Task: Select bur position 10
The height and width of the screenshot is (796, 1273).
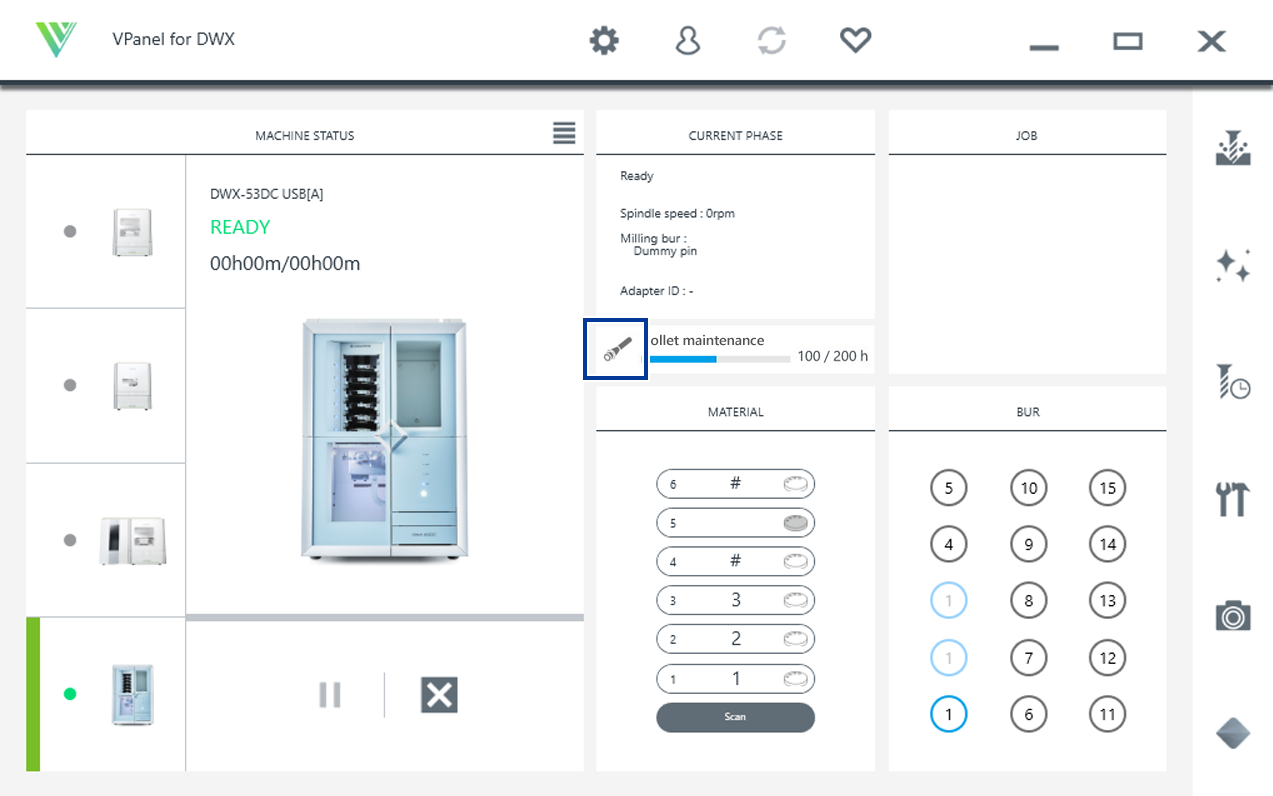Action: pyautogui.click(x=1028, y=488)
